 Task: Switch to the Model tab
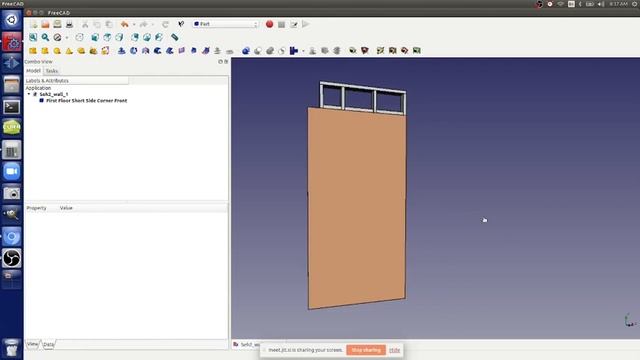(x=33, y=71)
